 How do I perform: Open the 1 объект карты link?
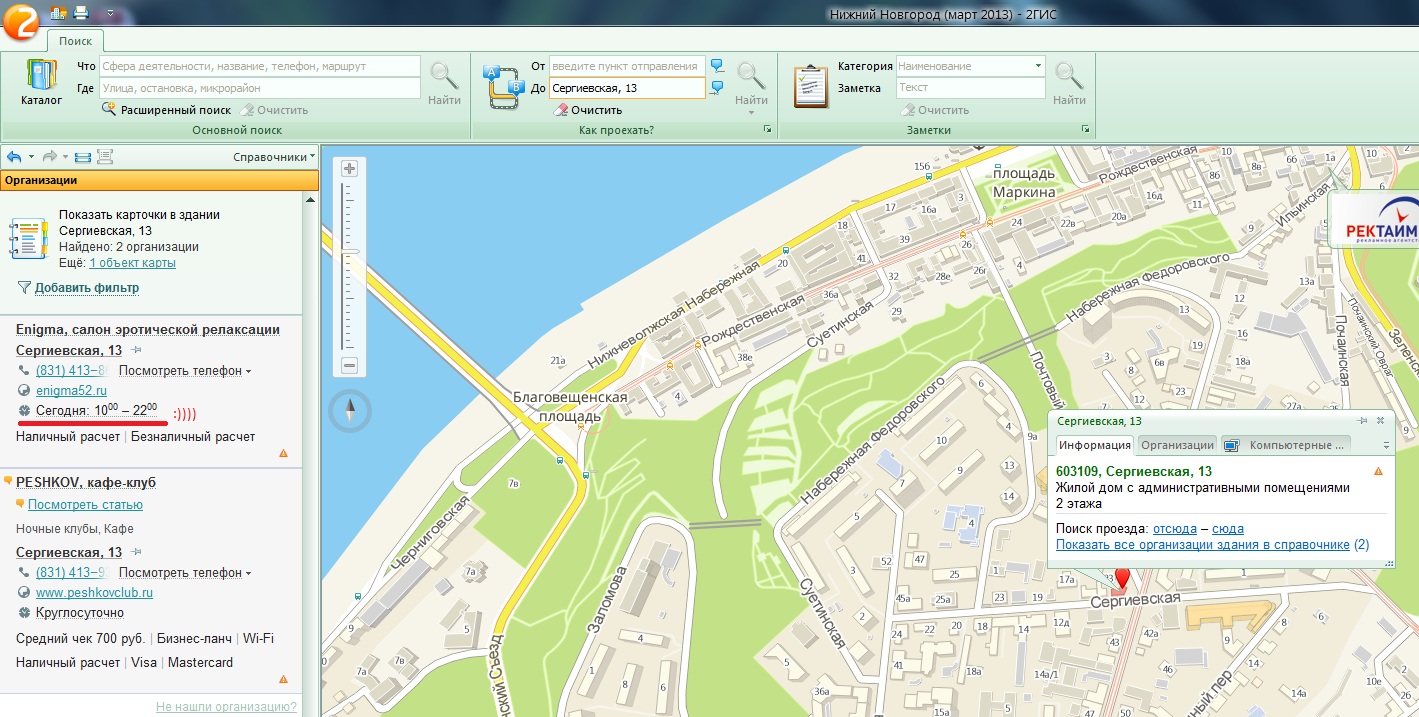132,263
